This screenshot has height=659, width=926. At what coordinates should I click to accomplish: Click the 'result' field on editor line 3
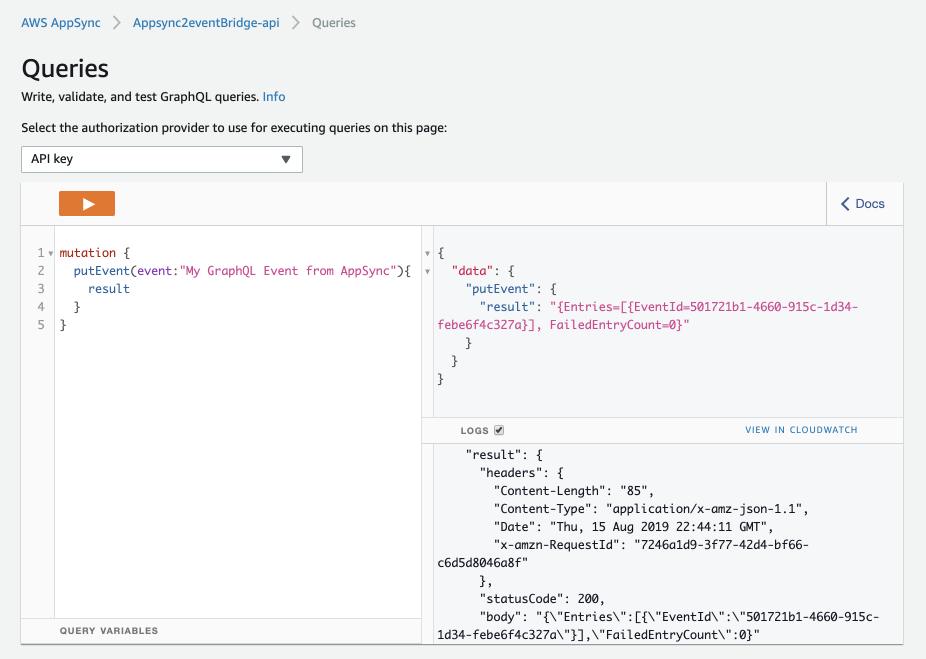pyautogui.click(x=109, y=289)
